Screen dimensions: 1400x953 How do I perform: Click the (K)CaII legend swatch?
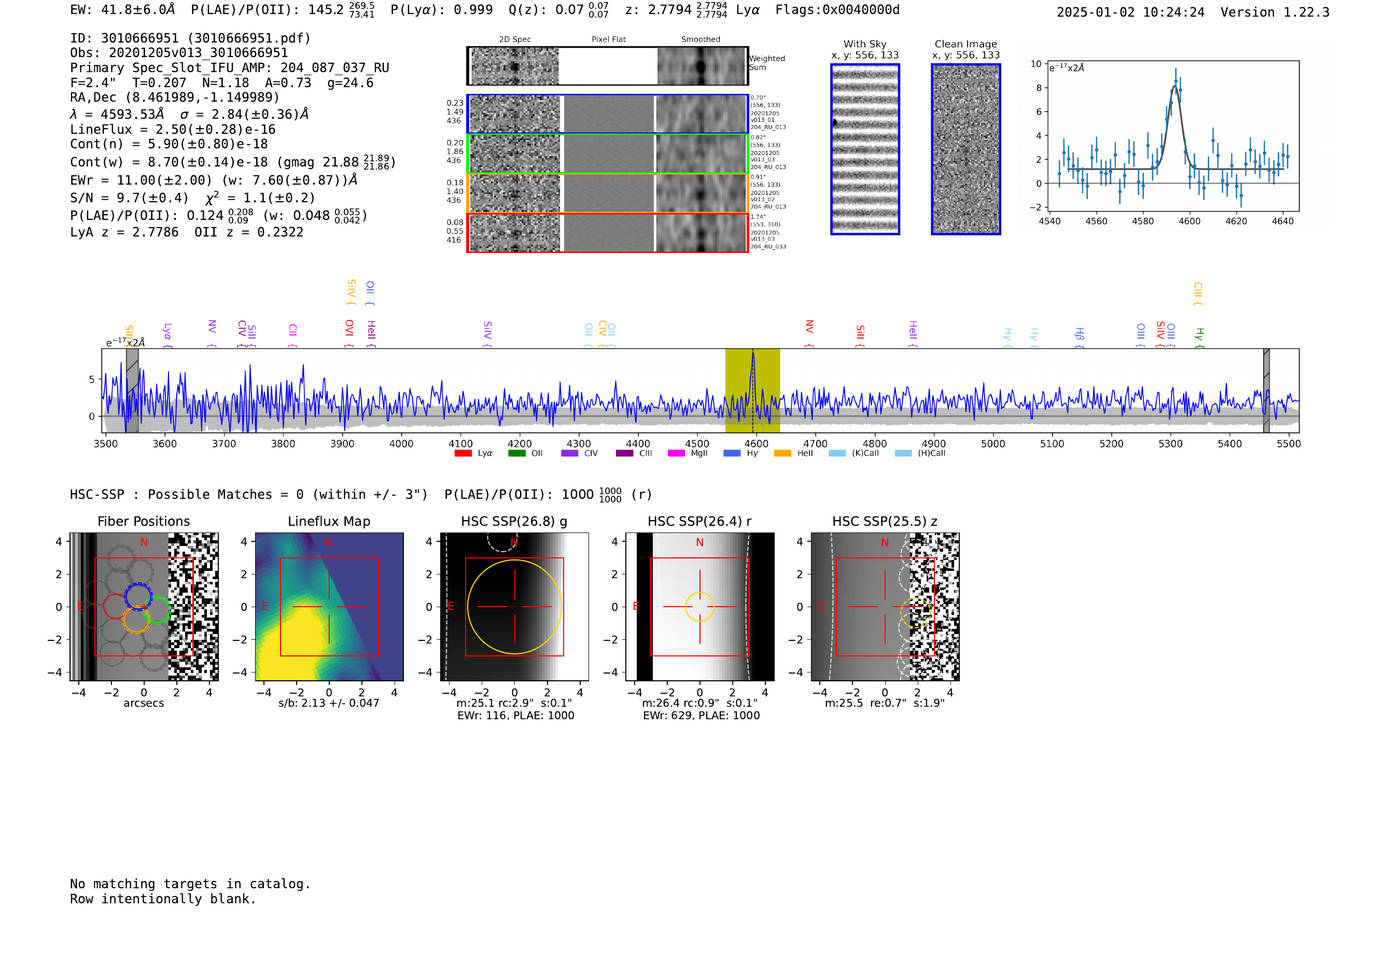(x=837, y=453)
